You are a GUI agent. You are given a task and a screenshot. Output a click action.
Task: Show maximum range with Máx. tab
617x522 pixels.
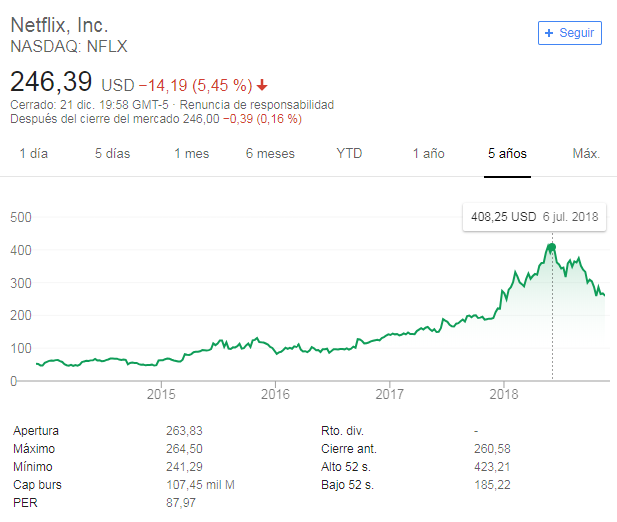coord(585,154)
